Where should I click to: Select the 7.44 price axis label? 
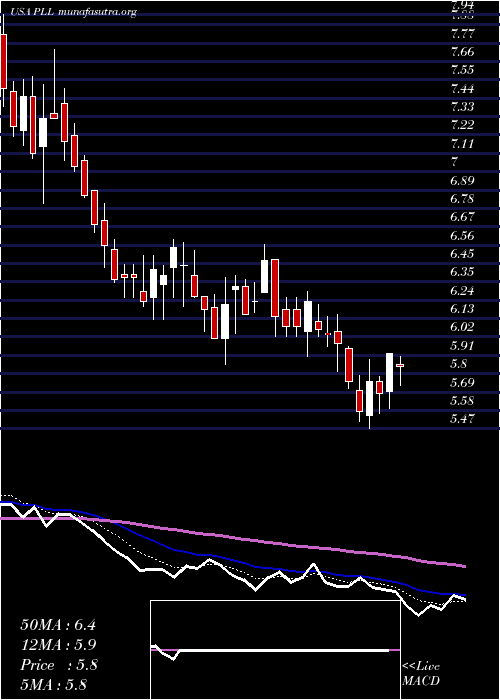click(462, 89)
